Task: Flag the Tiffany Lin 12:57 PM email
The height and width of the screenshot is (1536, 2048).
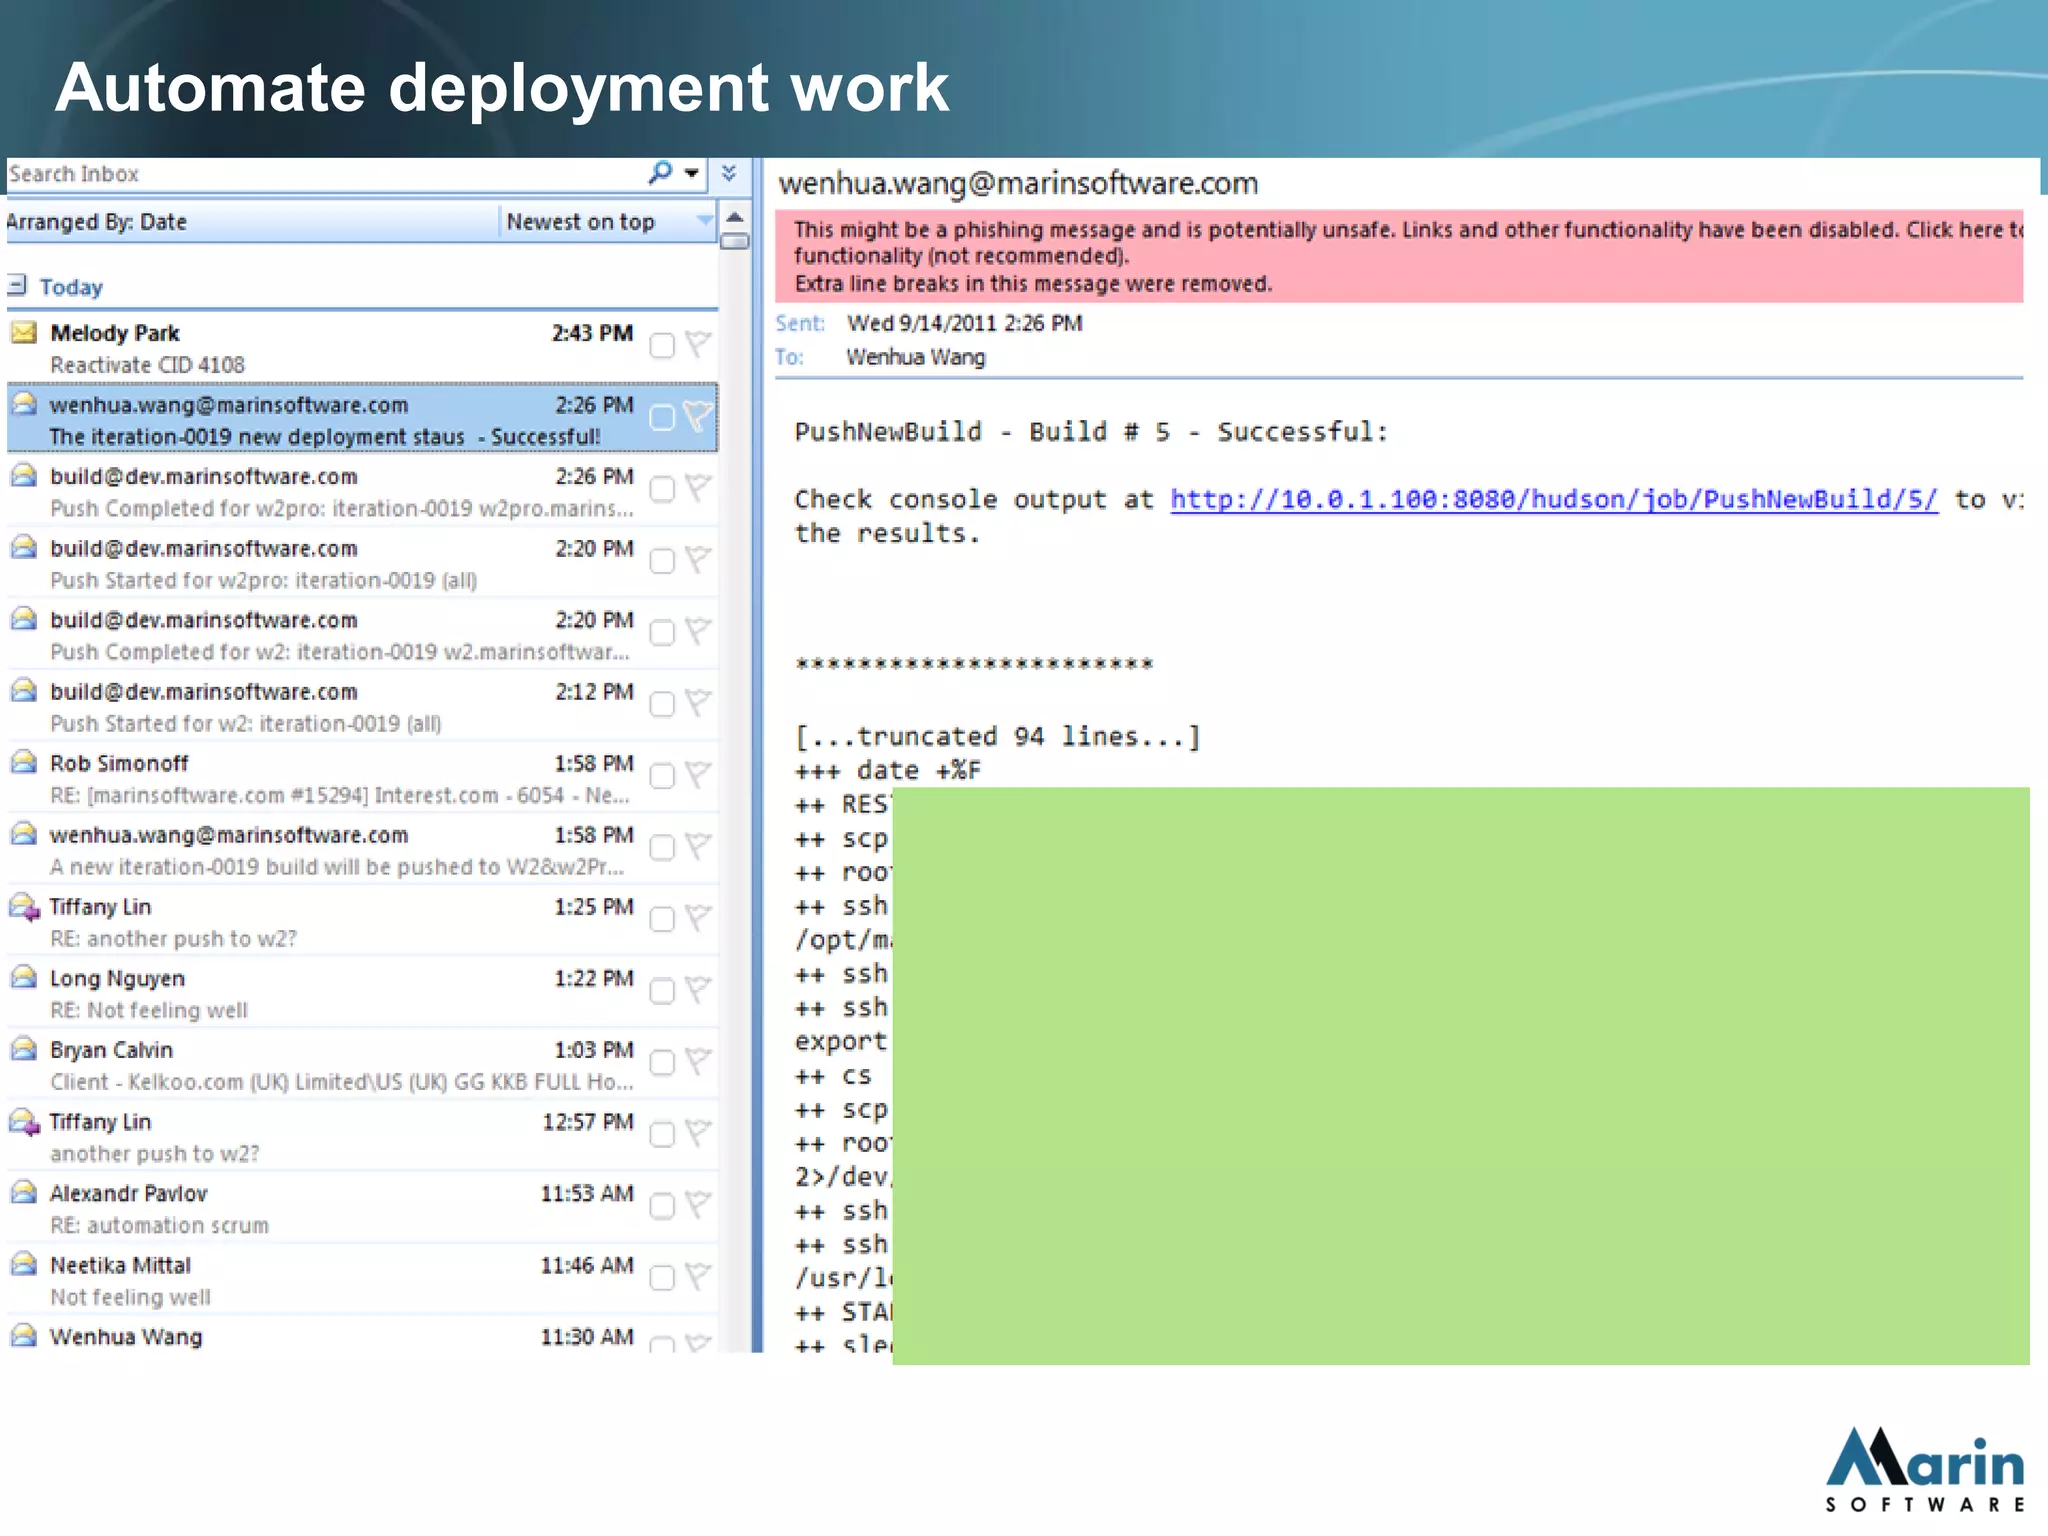Action: [698, 1133]
